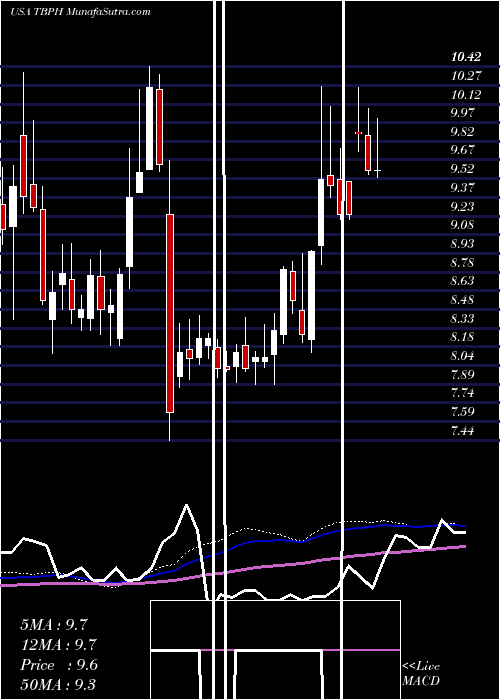The height and width of the screenshot is (700, 500).
Task: Click the last doji candle near 9.52
Action: [377, 170]
